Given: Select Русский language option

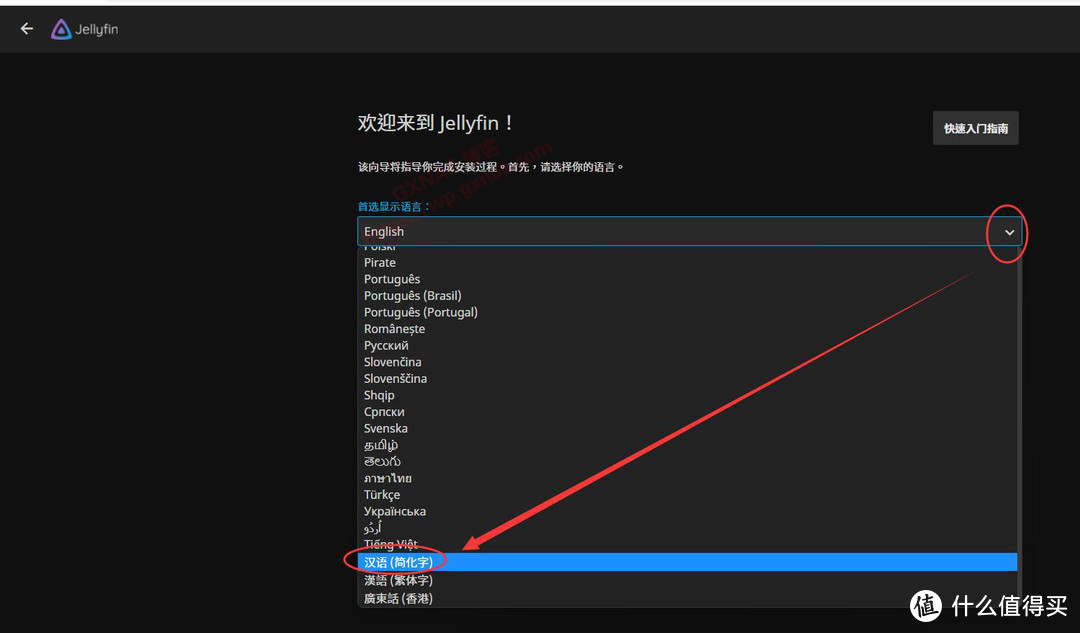Looking at the screenshot, I should (x=687, y=345).
